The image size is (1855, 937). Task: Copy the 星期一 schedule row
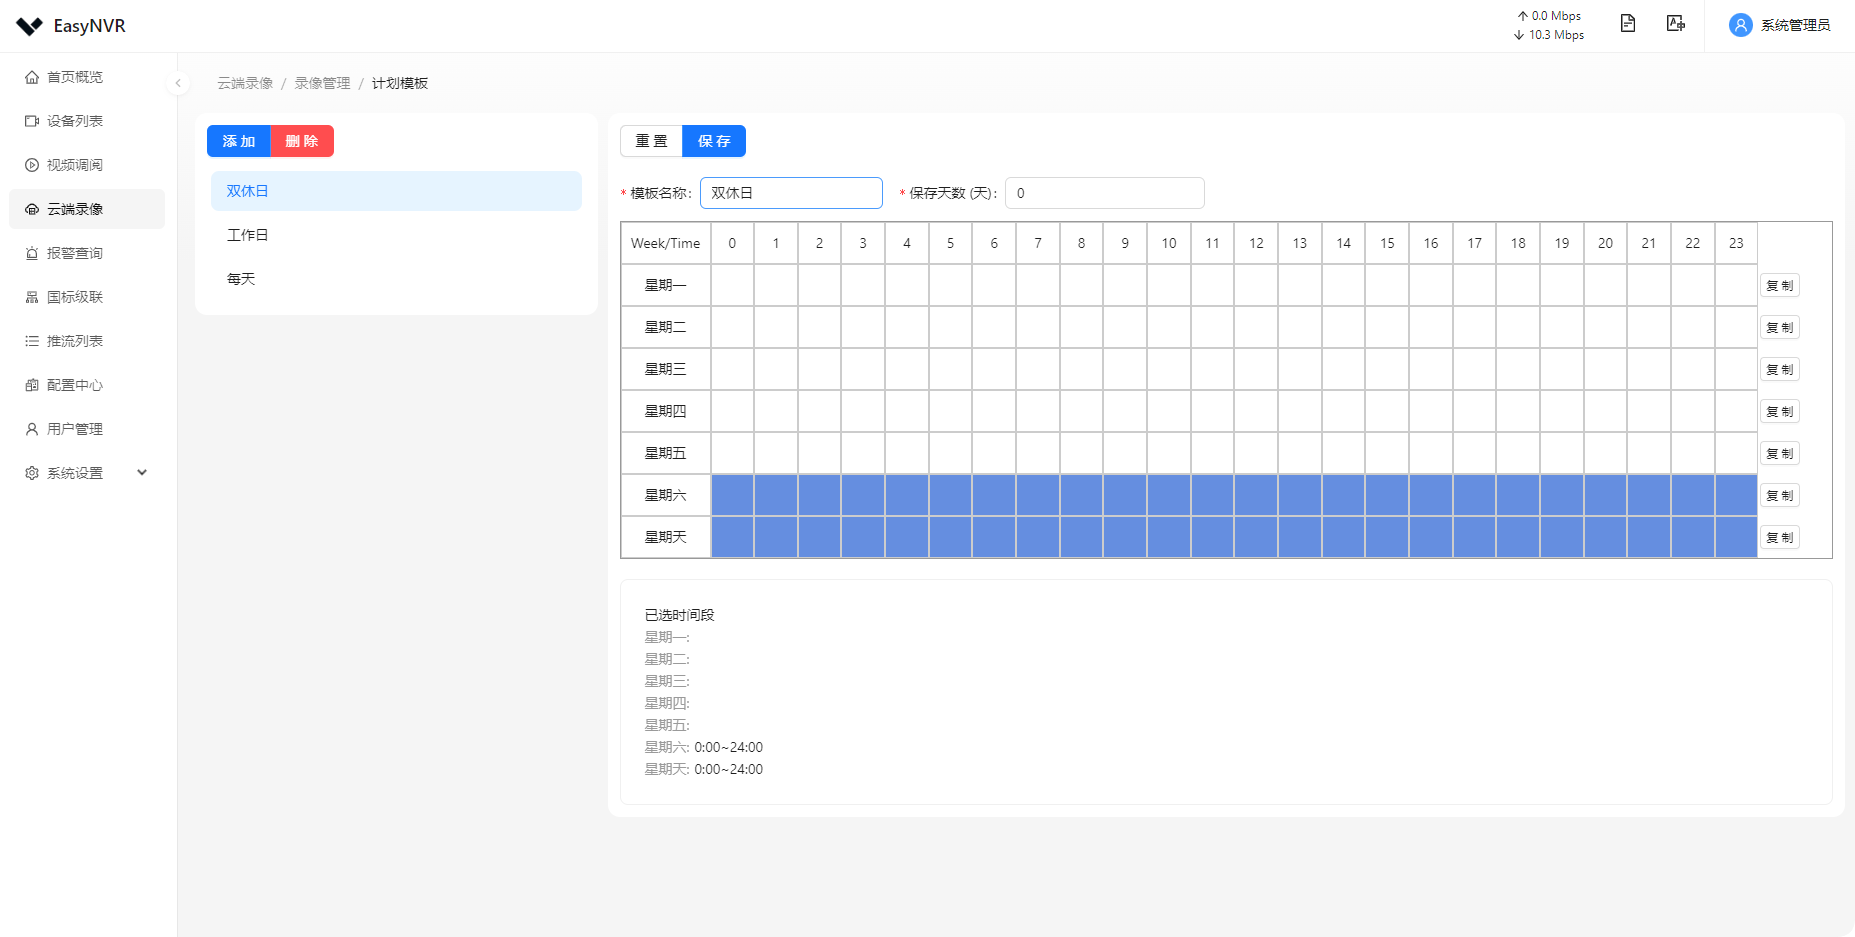[1780, 286]
